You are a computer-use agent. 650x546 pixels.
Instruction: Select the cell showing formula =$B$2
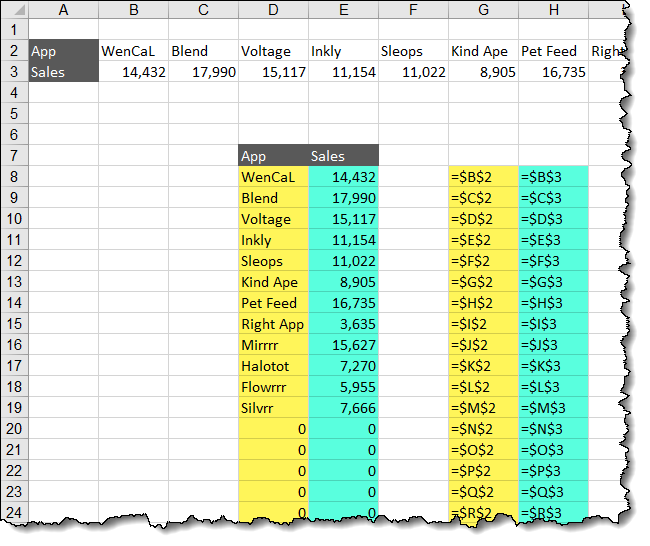coord(483,177)
